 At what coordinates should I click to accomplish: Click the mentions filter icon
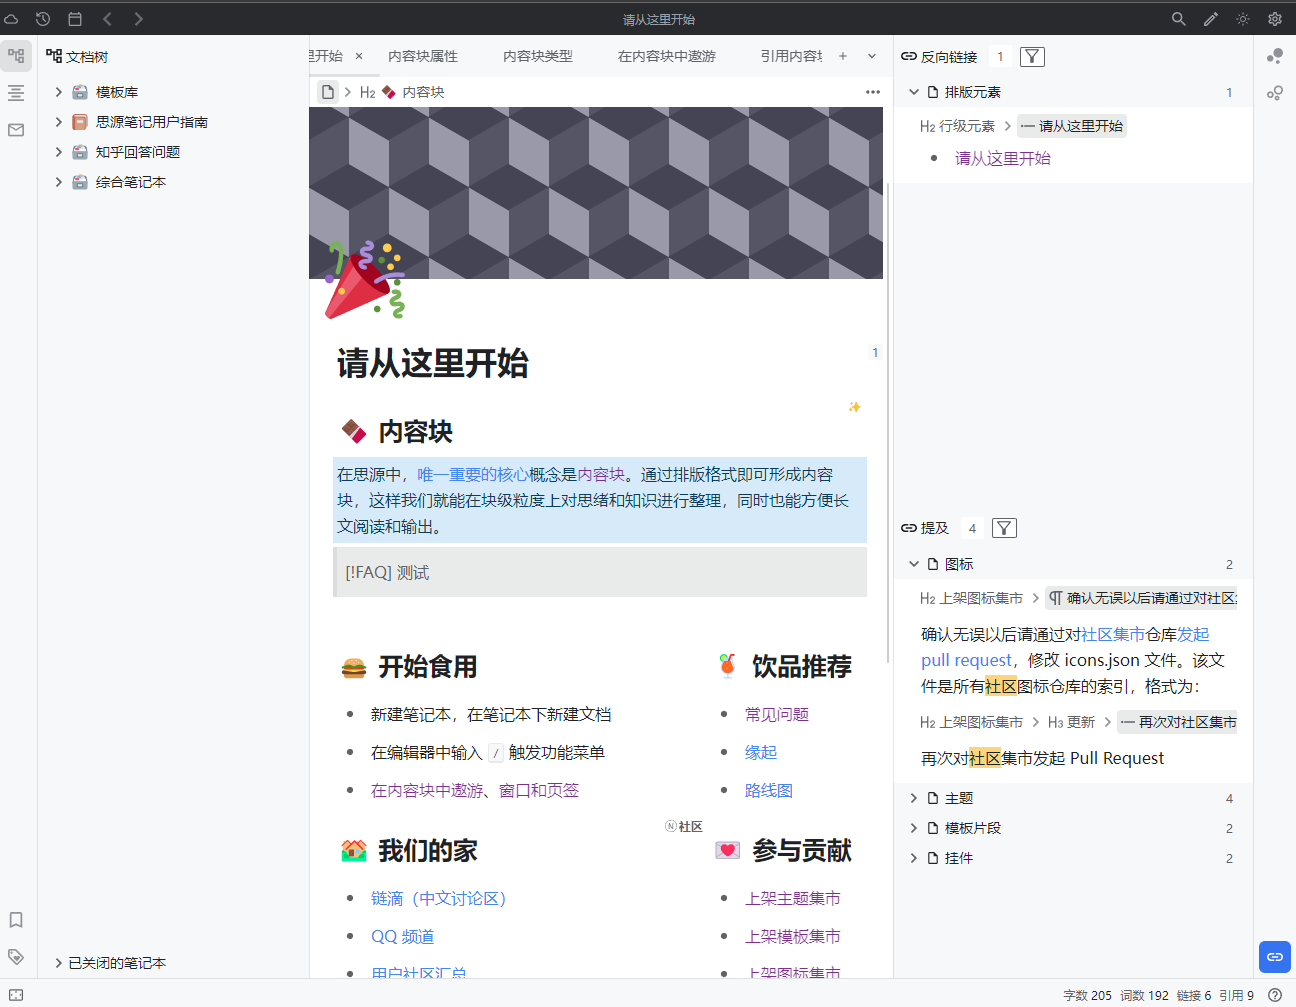point(1004,528)
